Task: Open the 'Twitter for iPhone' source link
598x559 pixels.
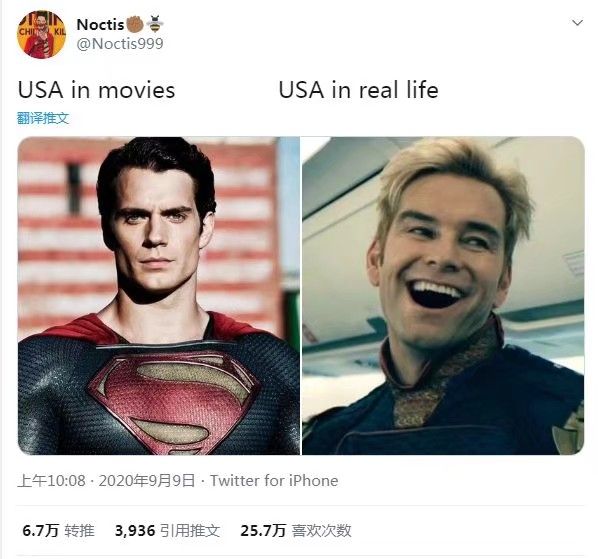Action: [x=274, y=480]
